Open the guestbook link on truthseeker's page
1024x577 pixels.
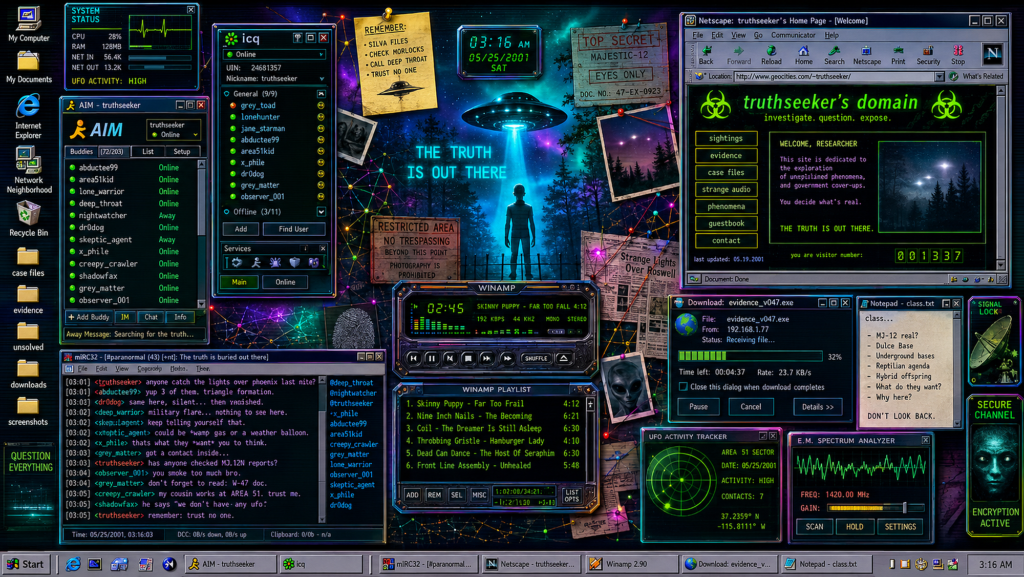click(726, 223)
